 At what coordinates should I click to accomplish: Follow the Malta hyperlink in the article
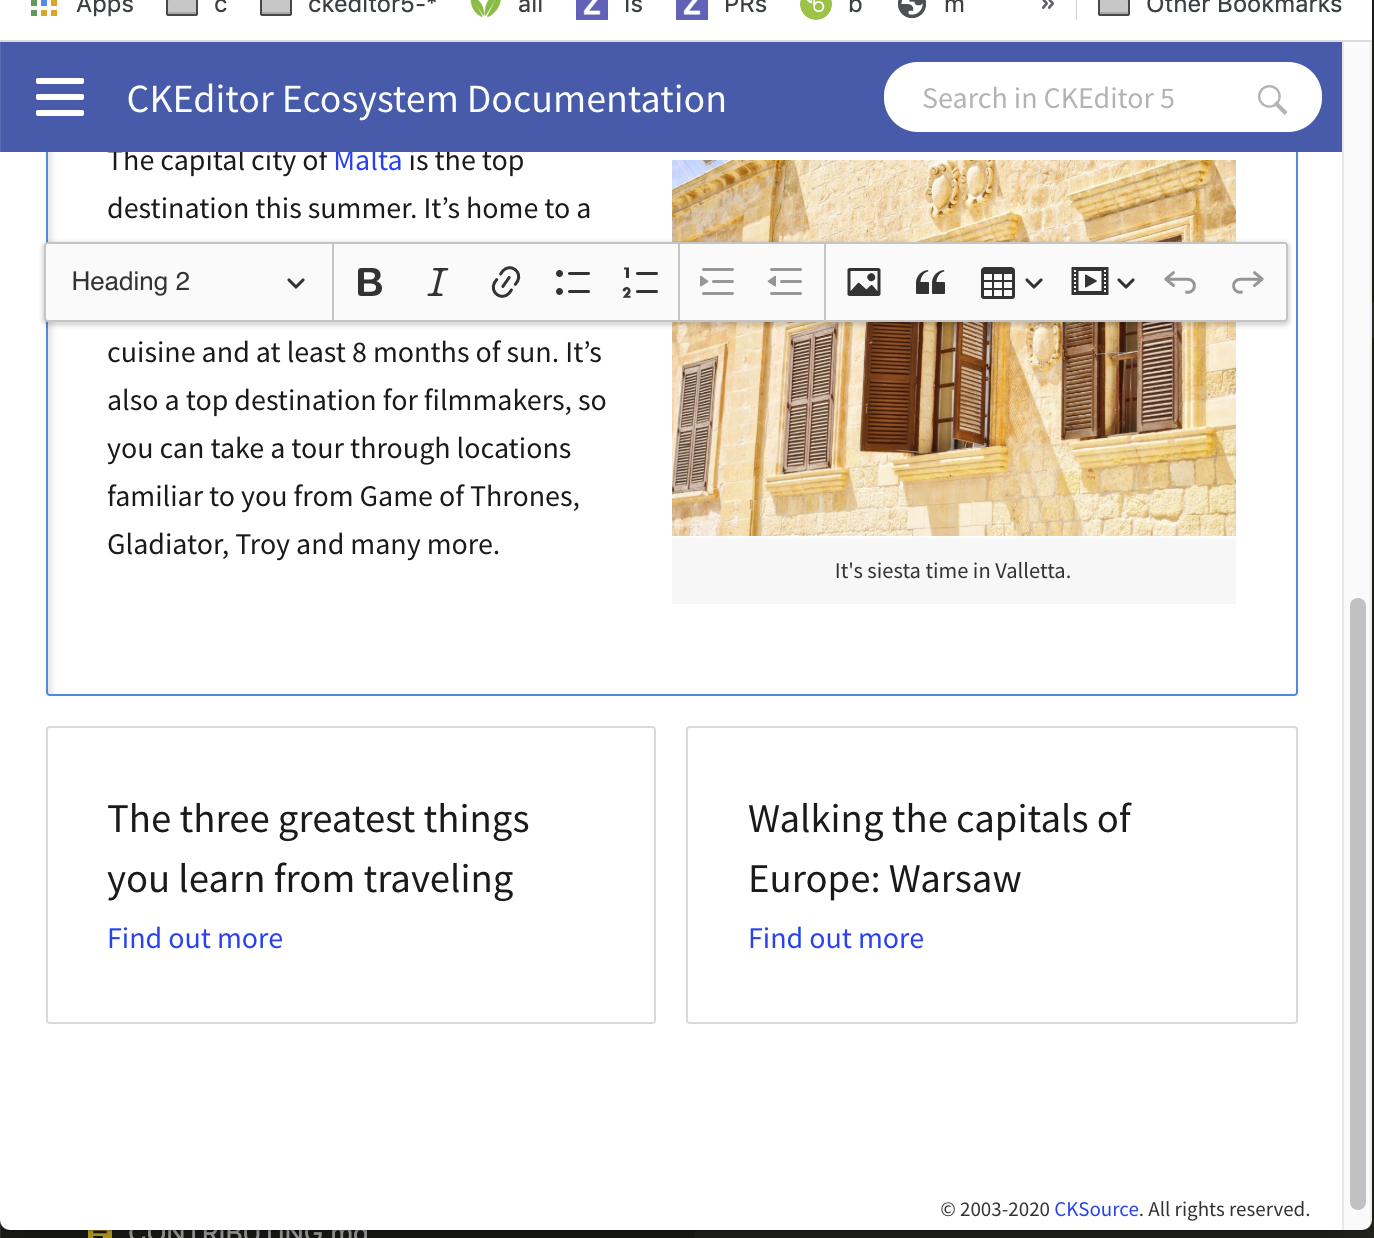pos(367,160)
